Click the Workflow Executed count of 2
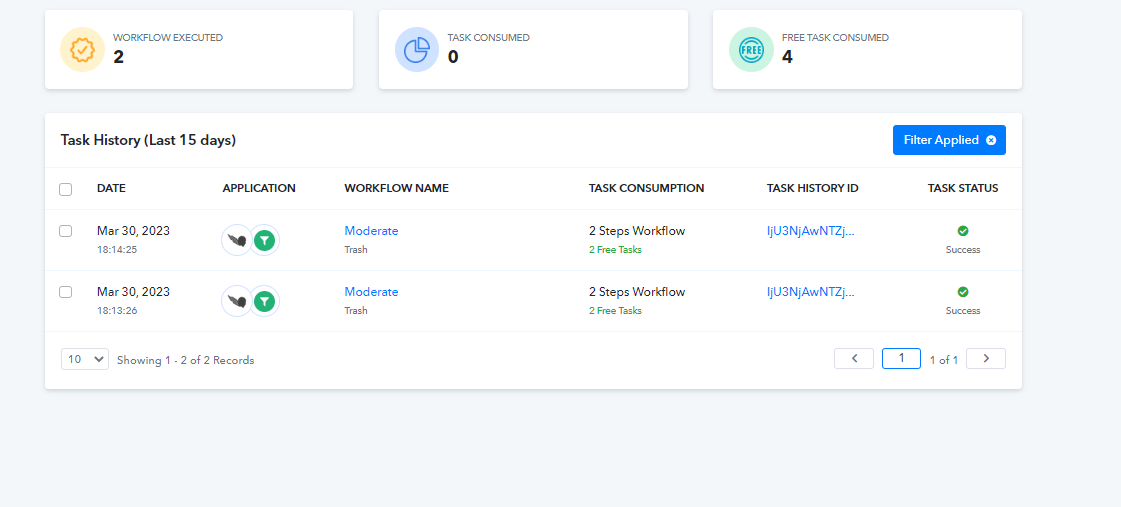Screen dimensions: 1121x507 coord(119,56)
